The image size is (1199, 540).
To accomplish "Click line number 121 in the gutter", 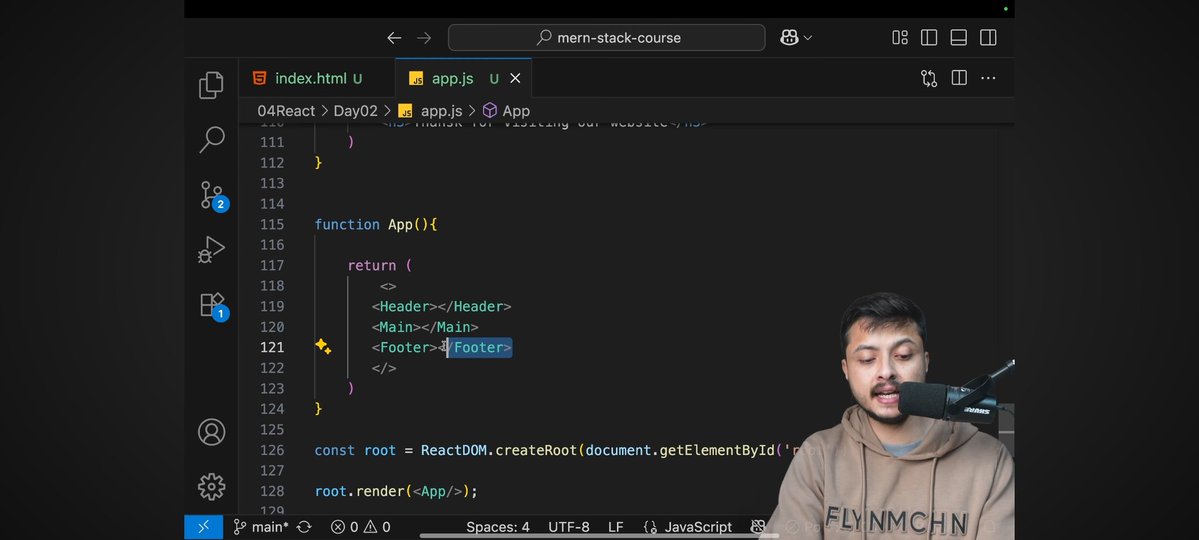I will tap(271, 347).
